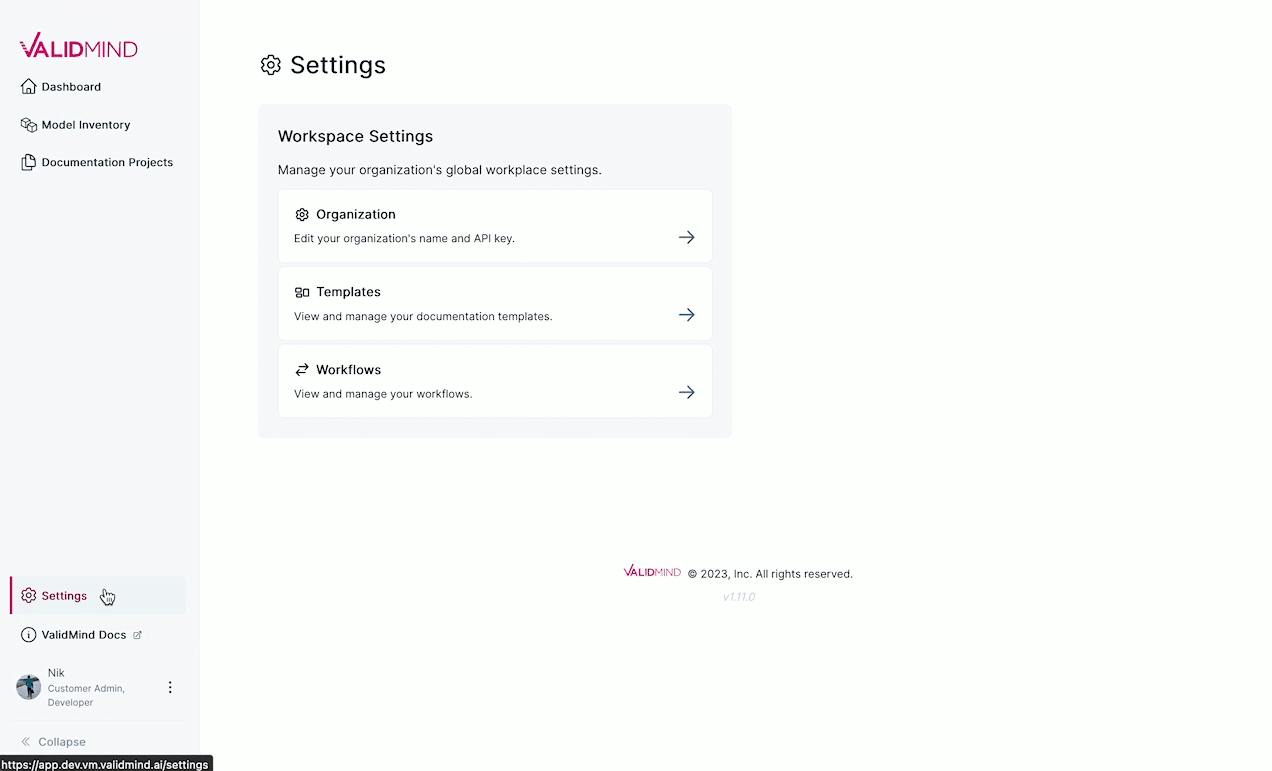
Task: Select the Dashboard home icon
Action: click(x=28, y=86)
